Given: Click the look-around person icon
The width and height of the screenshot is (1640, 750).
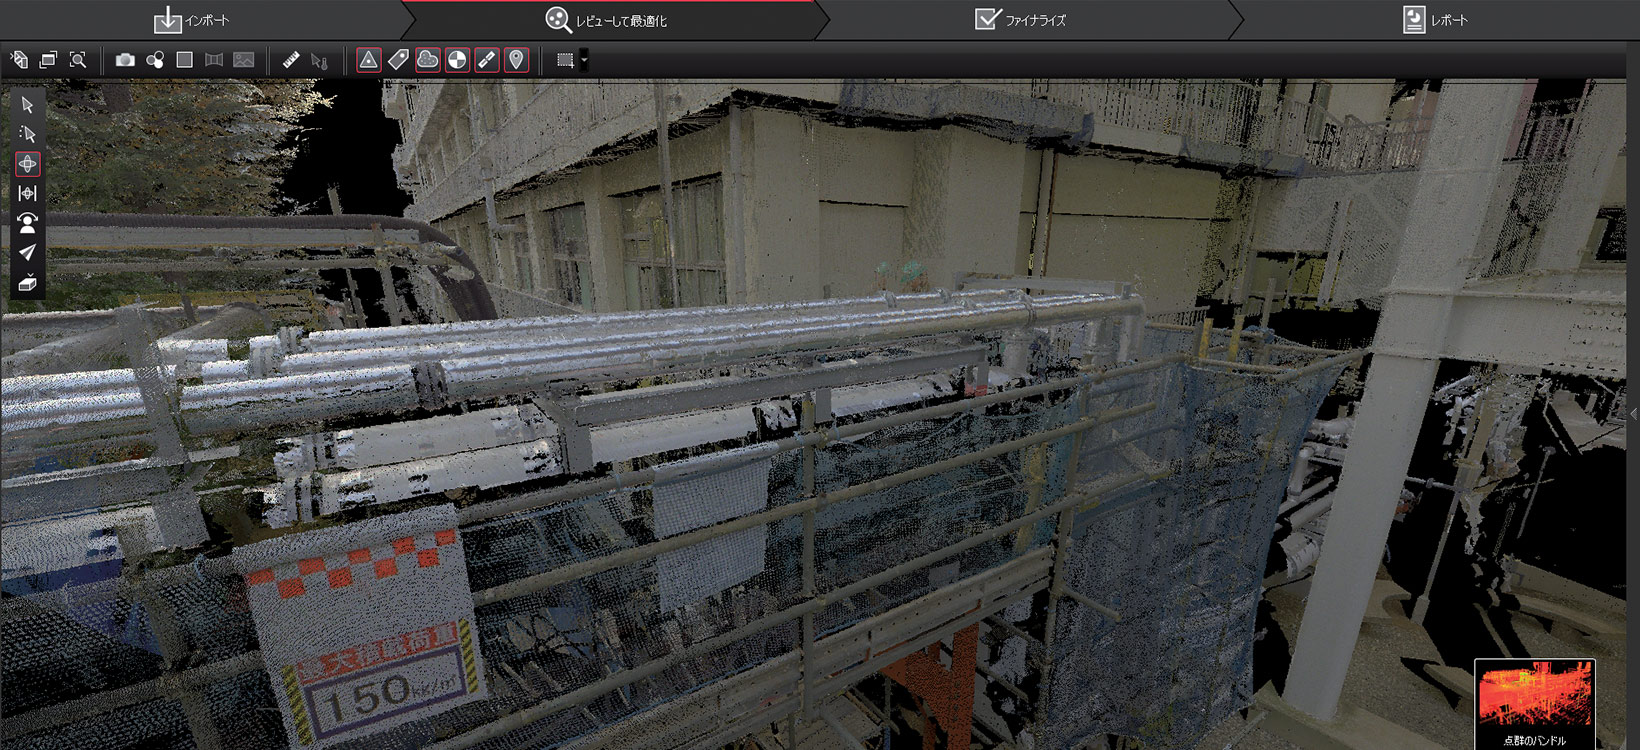Looking at the screenshot, I should 27,223.
